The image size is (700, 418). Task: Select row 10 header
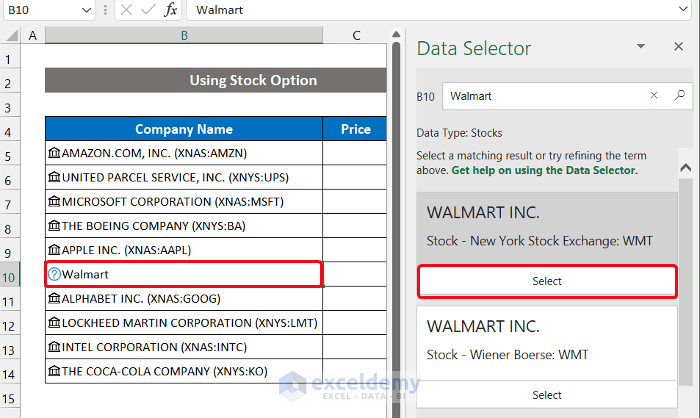[x=11, y=274]
